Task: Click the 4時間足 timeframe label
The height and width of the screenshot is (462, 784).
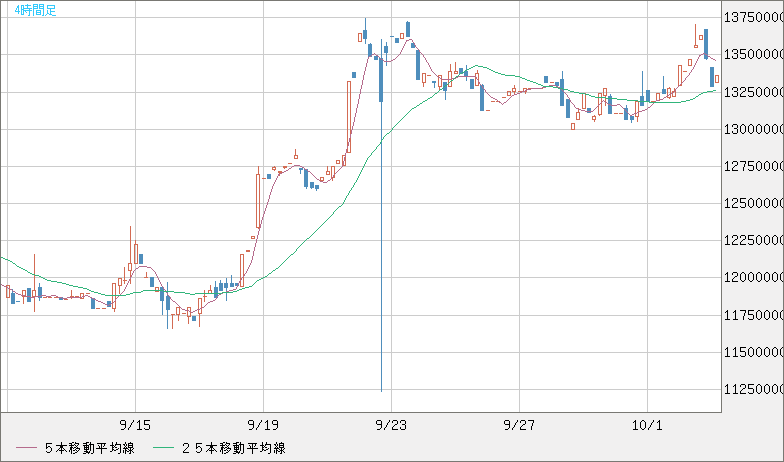Action: [36, 10]
